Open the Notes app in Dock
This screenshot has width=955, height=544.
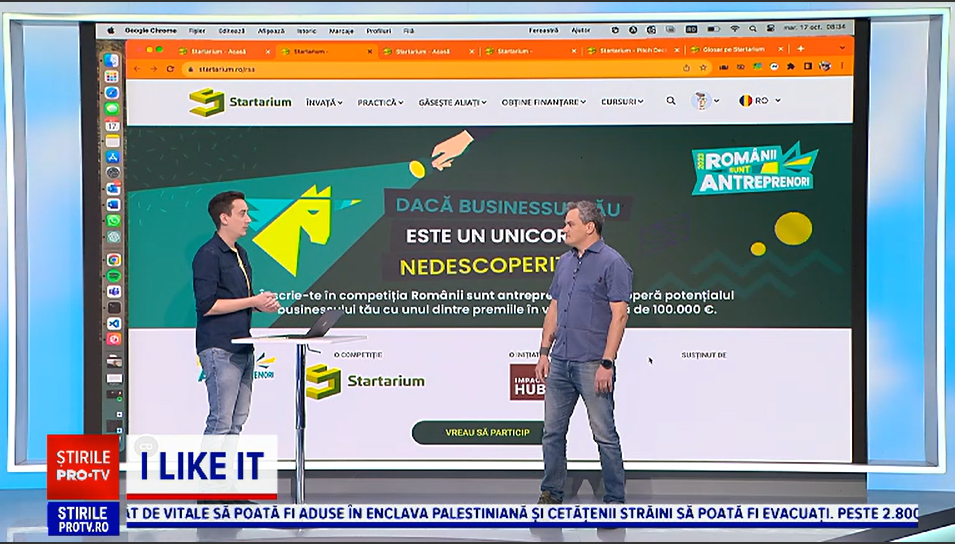click(x=112, y=141)
